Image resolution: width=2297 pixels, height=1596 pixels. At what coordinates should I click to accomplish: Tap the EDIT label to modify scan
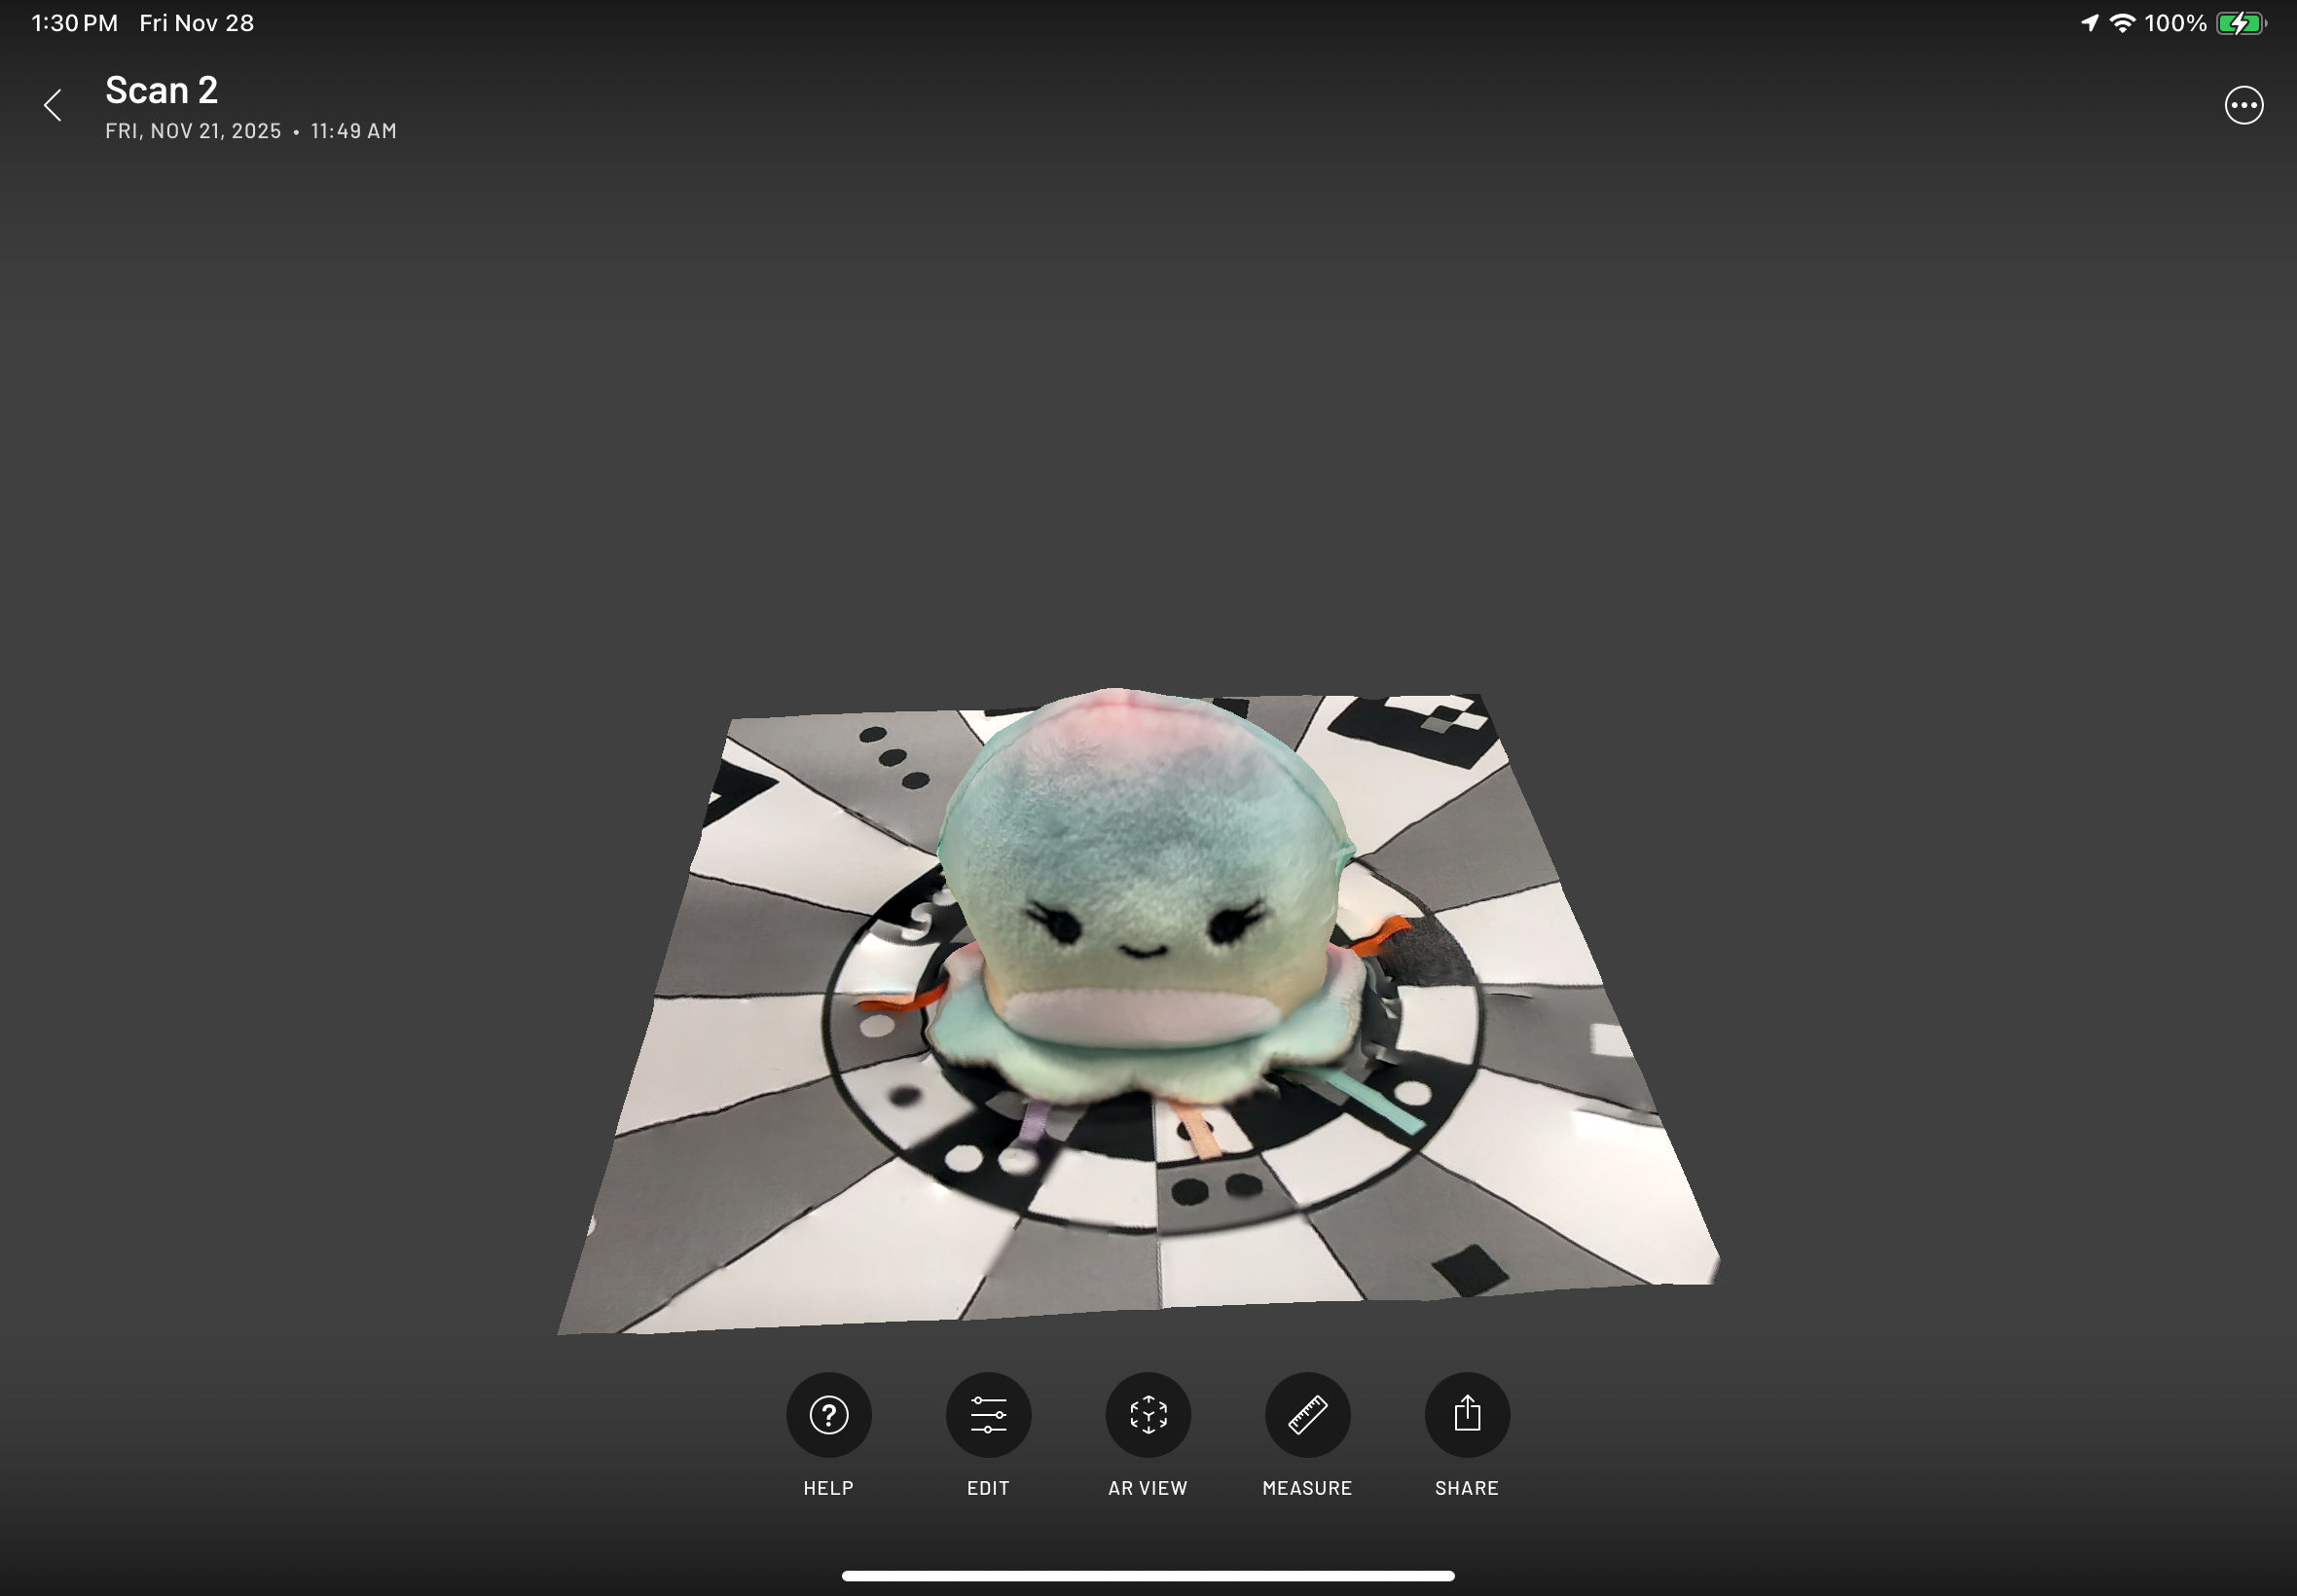coord(988,1487)
